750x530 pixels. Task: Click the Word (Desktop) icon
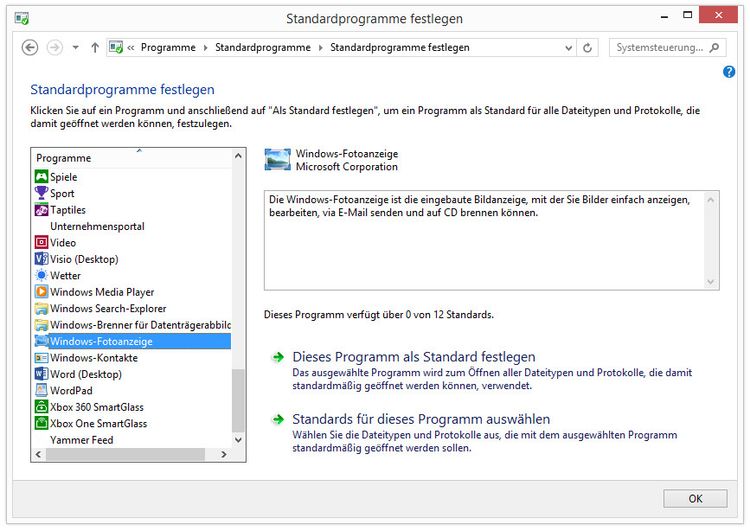[42, 374]
